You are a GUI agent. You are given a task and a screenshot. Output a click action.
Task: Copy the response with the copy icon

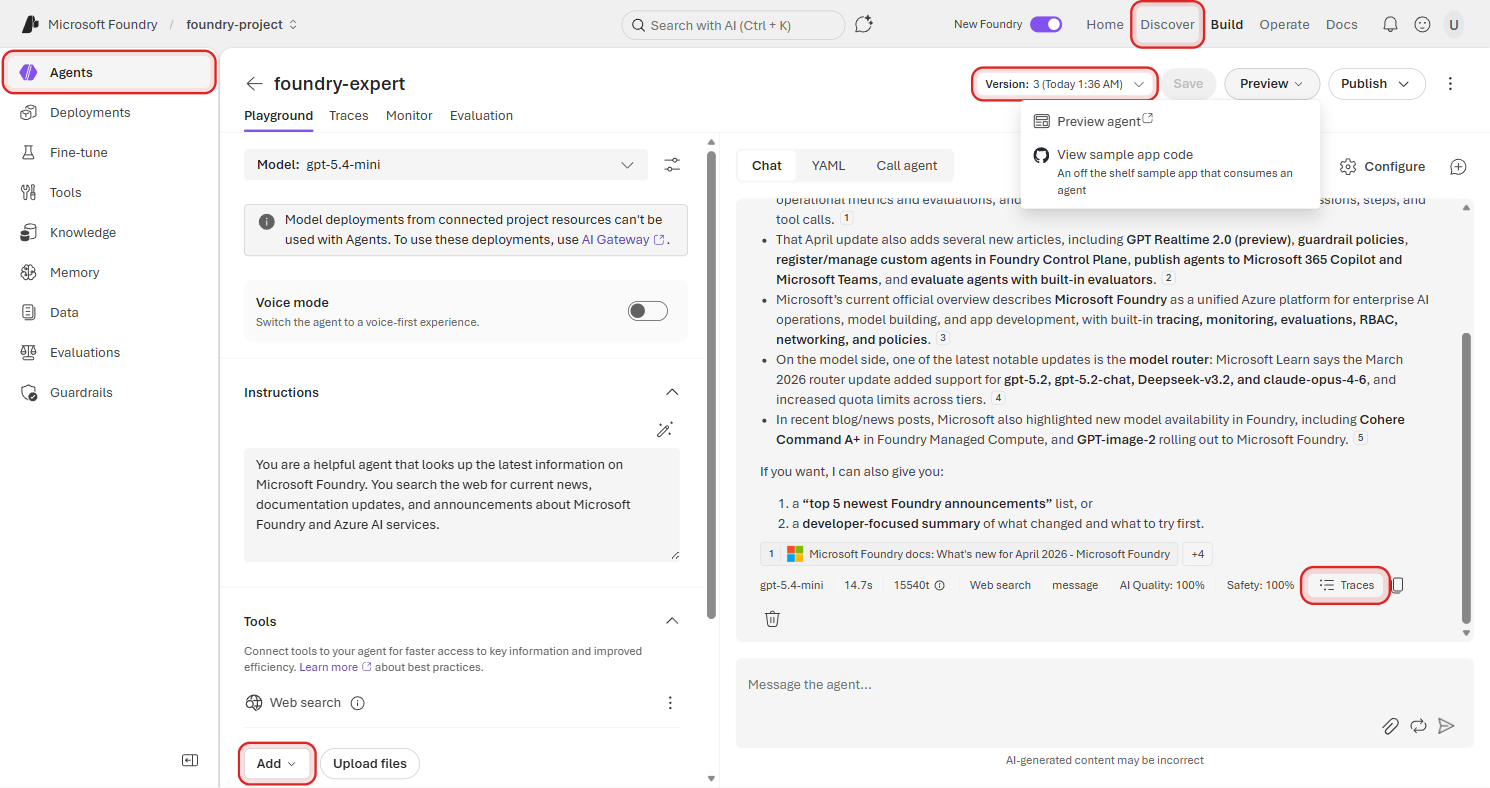(x=1398, y=585)
